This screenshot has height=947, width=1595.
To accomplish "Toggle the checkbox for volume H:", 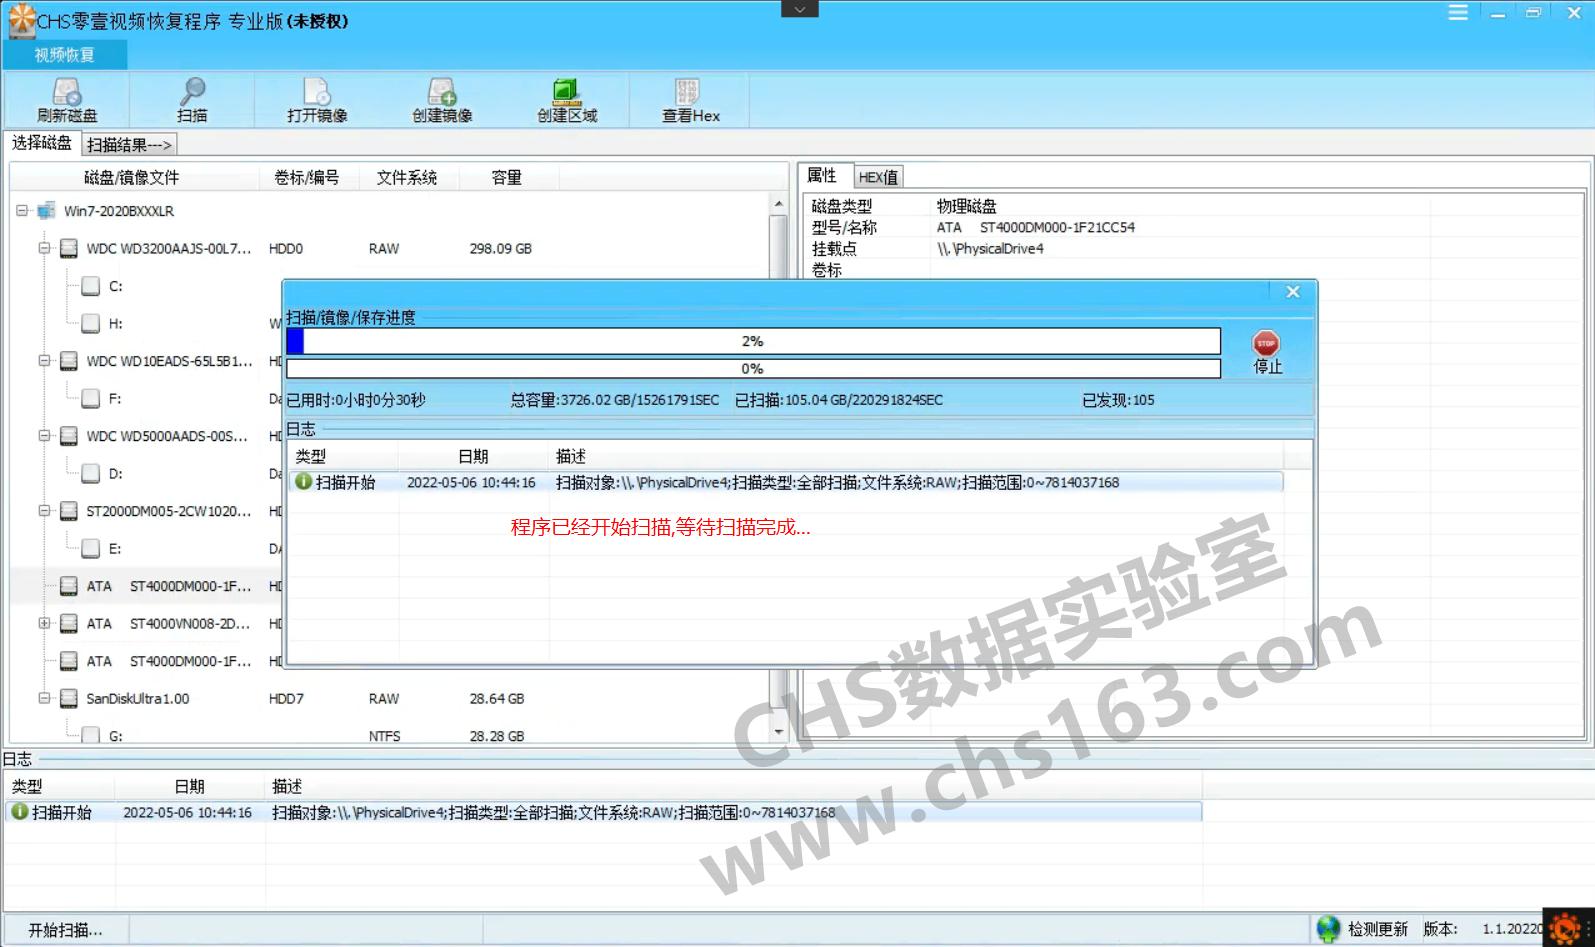I will (91, 324).
